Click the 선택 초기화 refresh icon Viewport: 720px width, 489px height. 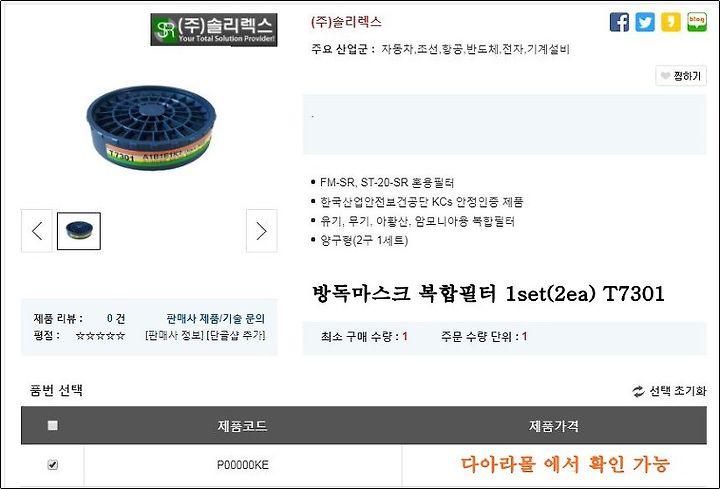point(638,391)
